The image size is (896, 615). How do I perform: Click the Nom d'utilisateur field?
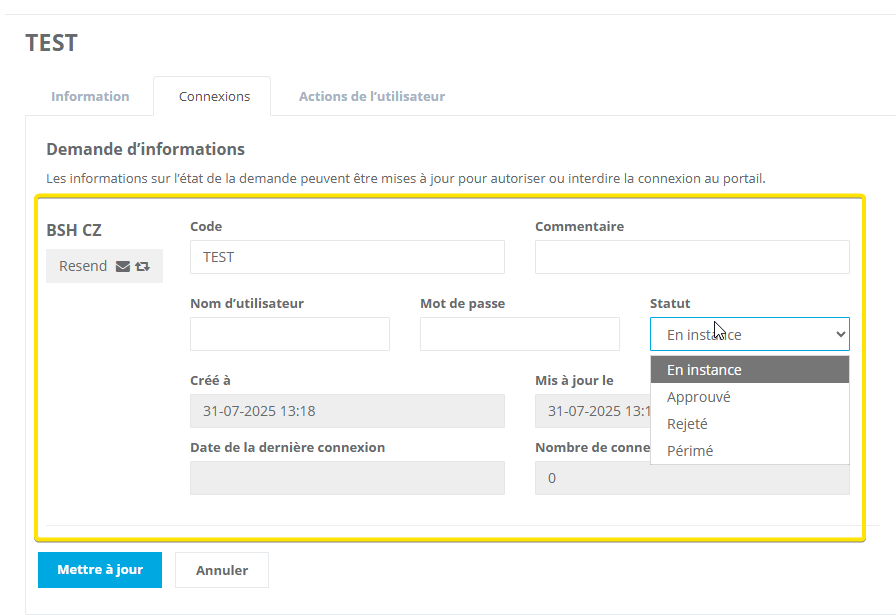(289, 334)
